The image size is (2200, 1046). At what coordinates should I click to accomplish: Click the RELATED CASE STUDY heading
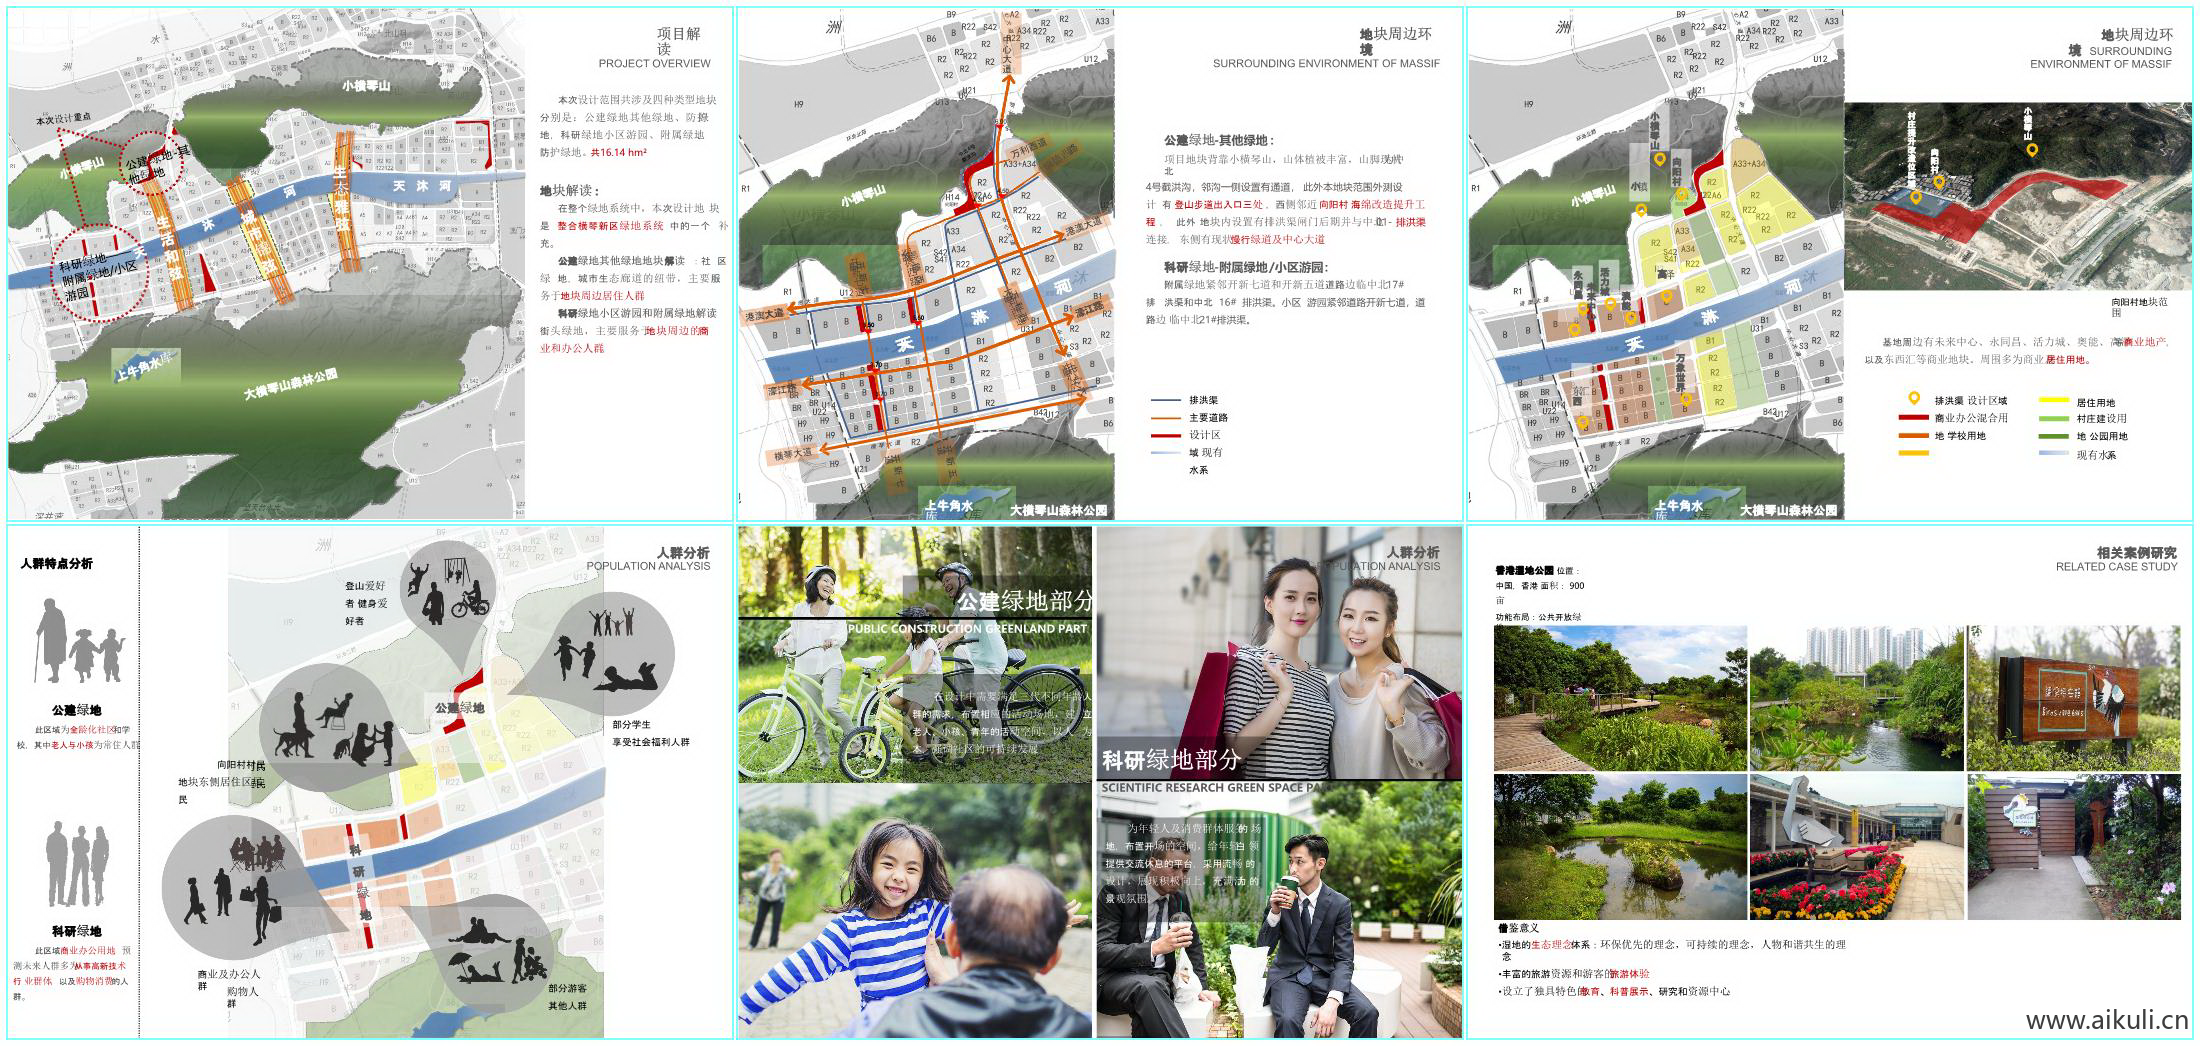(x=2116, y=567)
